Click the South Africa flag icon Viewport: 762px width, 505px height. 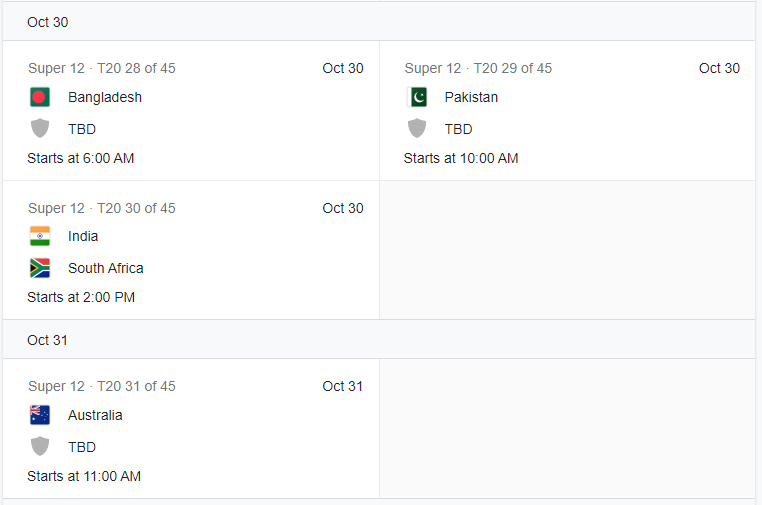click(40, 268)
